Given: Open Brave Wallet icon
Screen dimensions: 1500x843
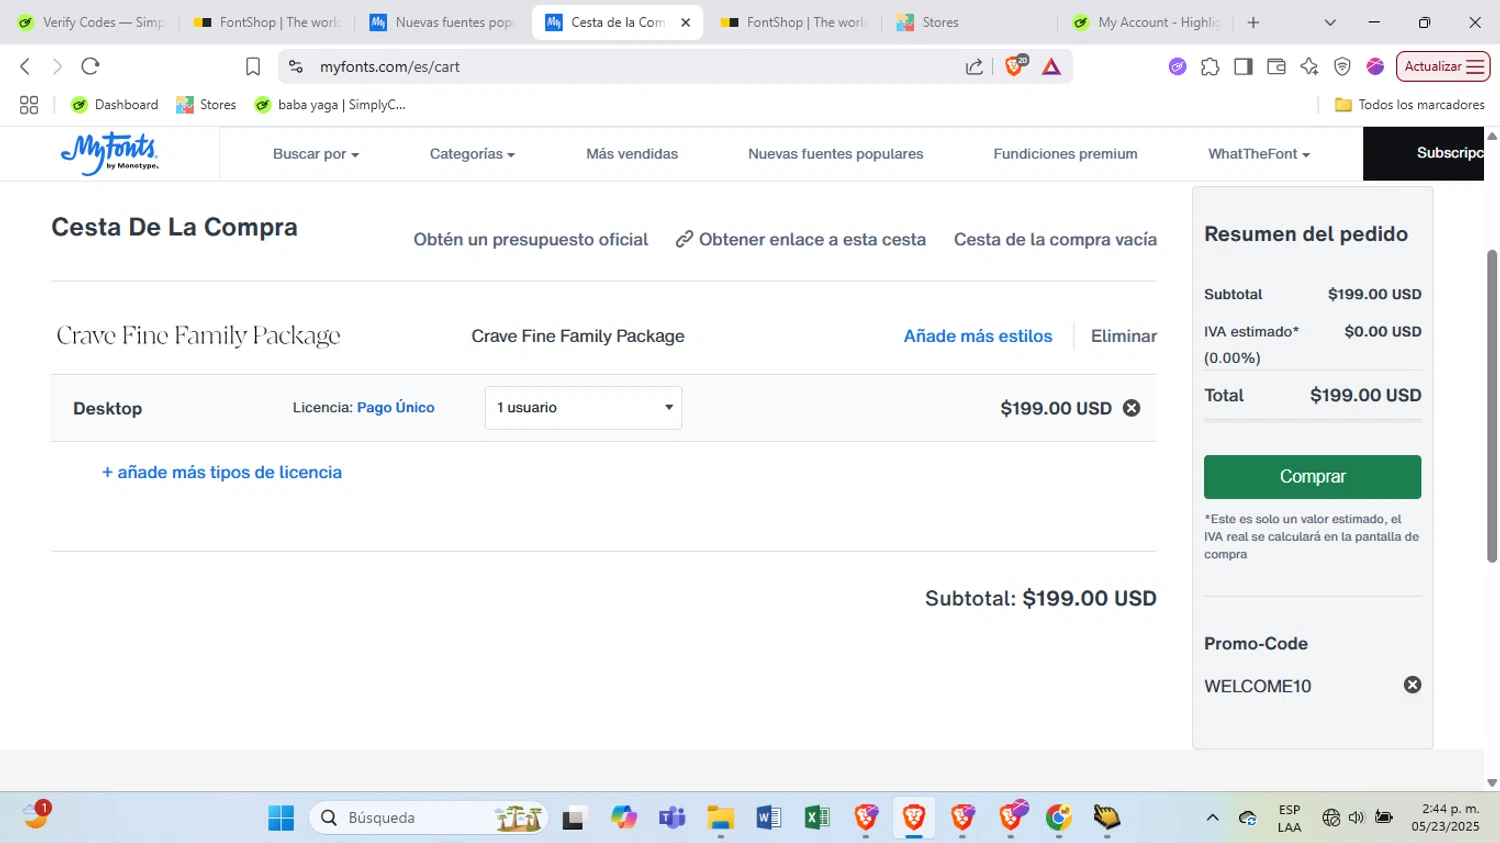Looking at the screenshot, I should pos(1276,67).
